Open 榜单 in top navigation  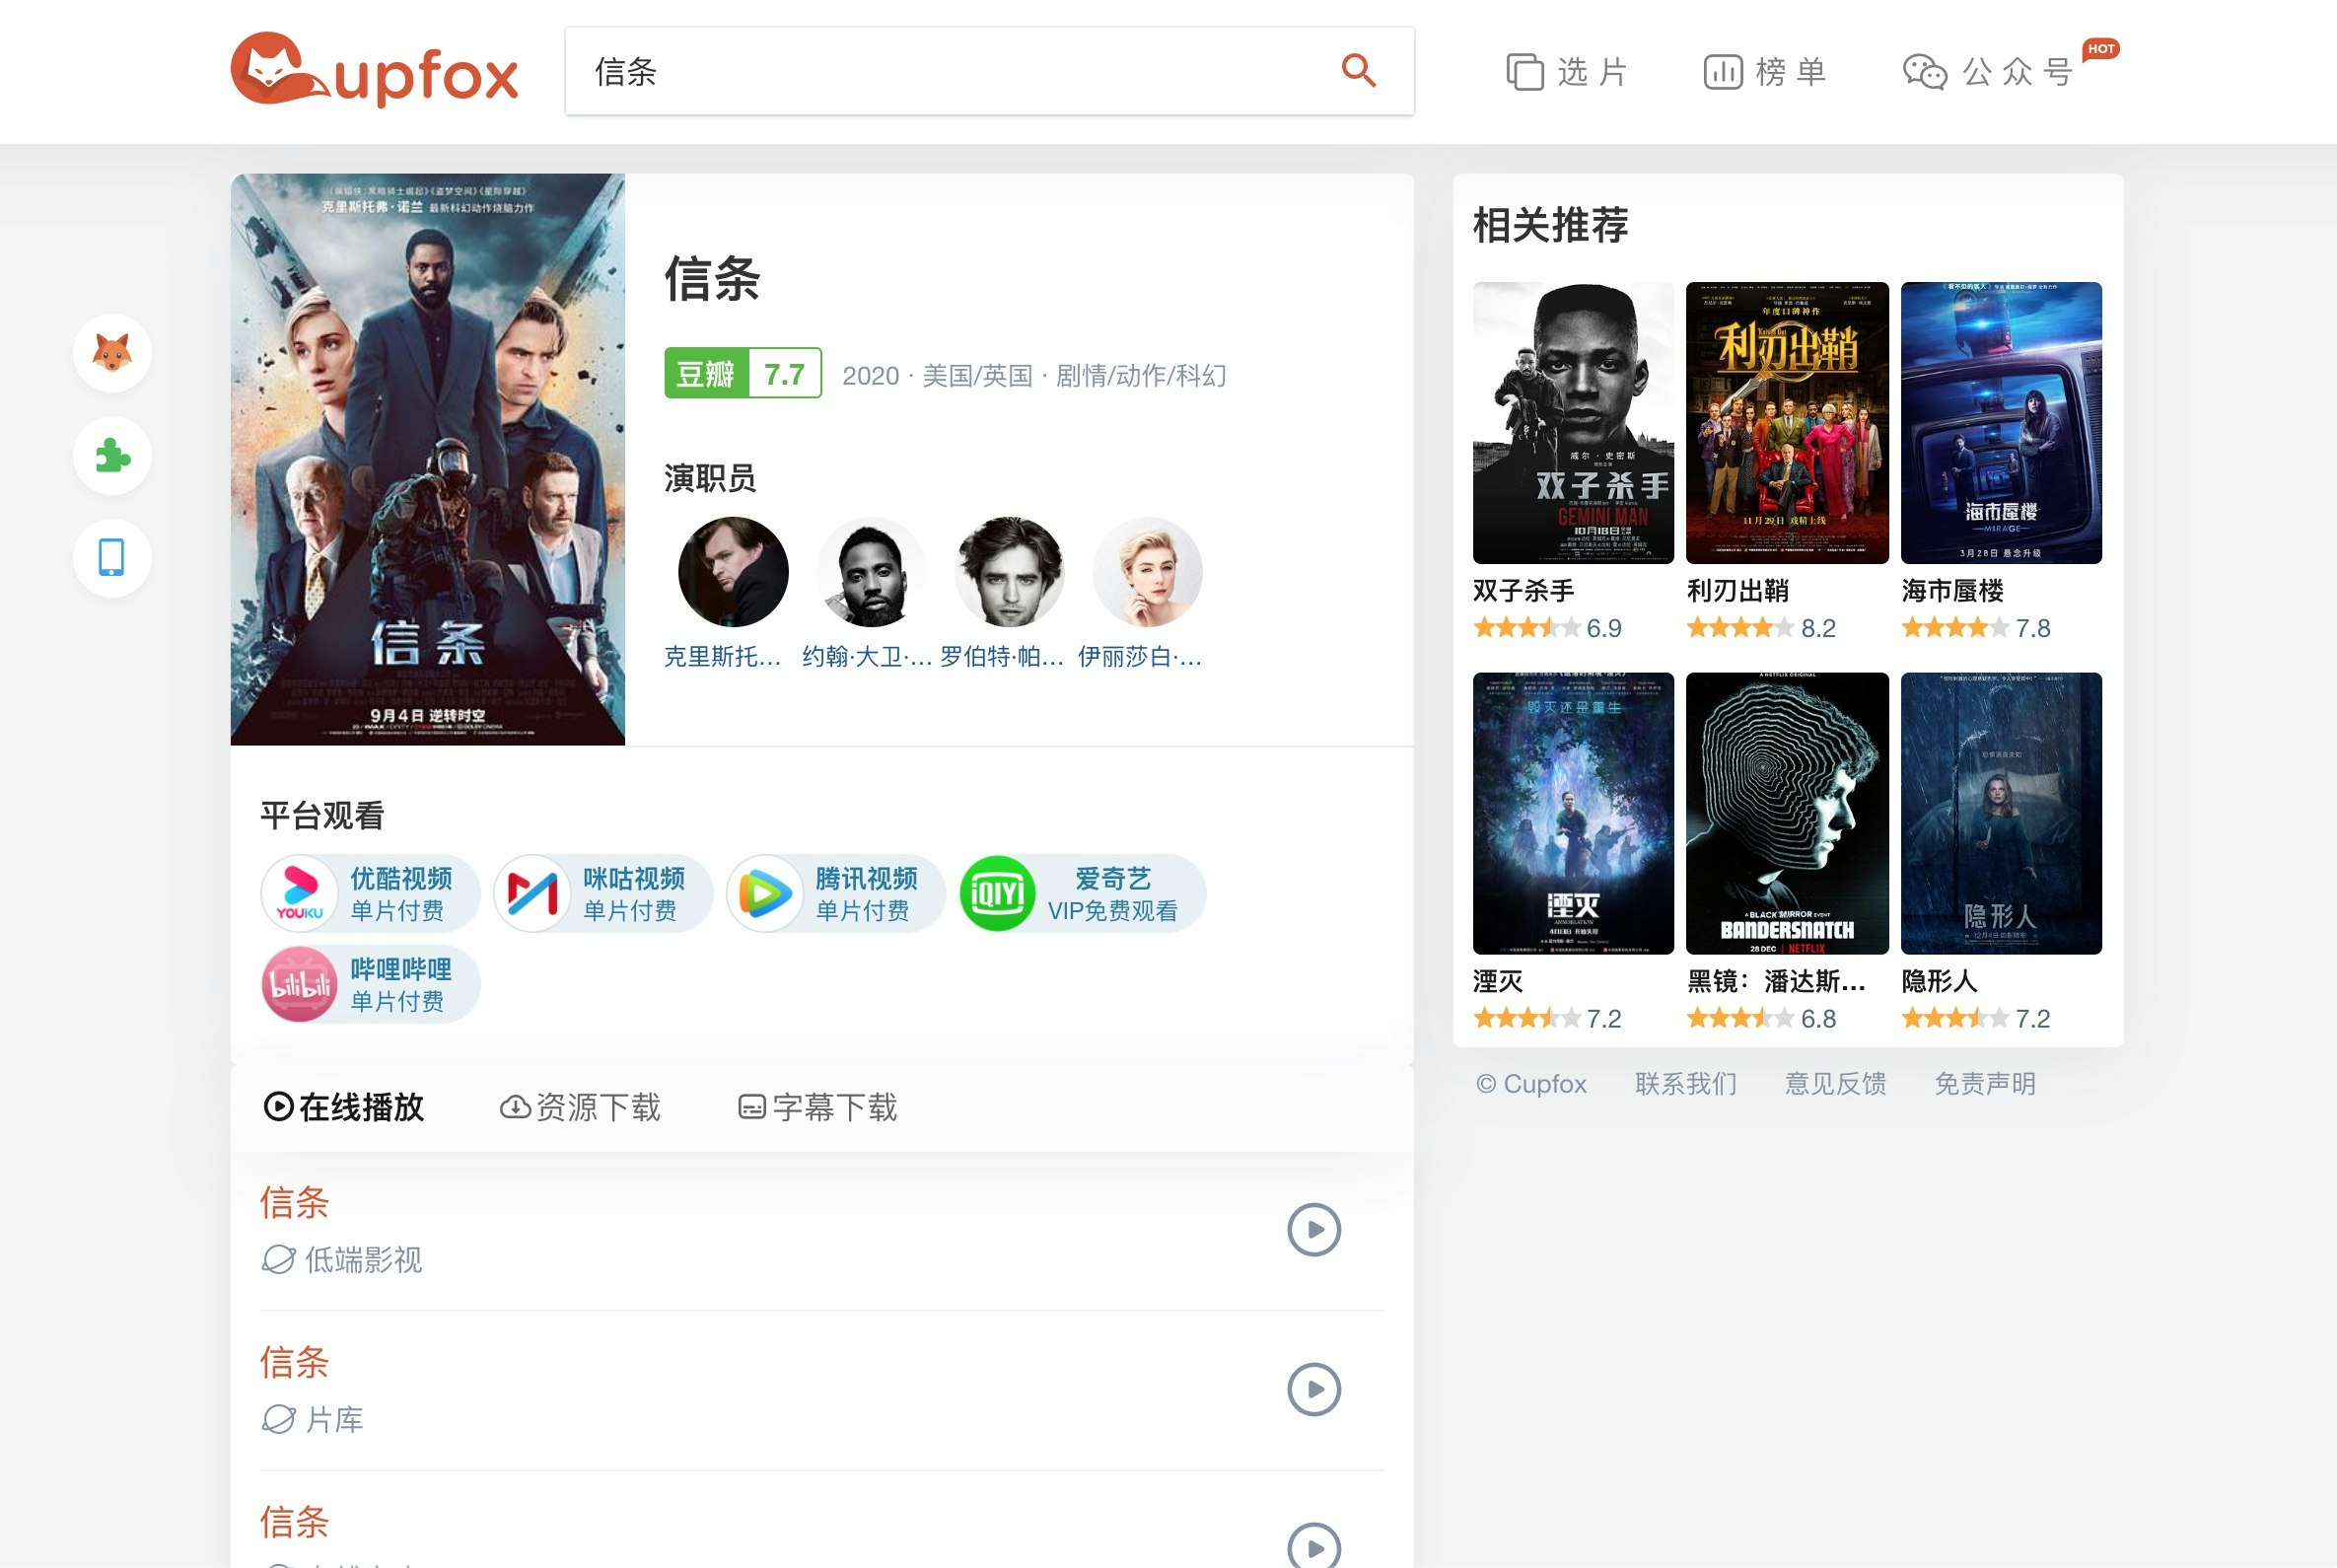click(1765, 72)
